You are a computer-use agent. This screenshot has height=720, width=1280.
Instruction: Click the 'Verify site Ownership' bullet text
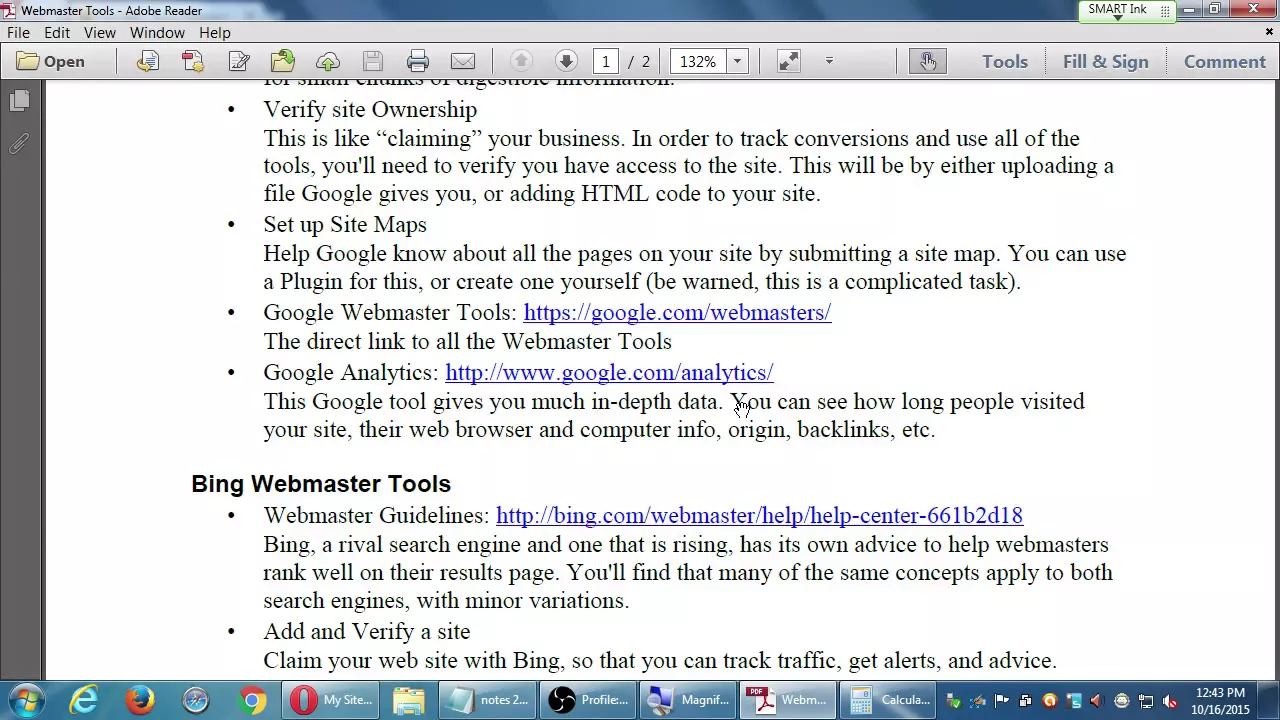pyautogui.click(x=370, y=110)
